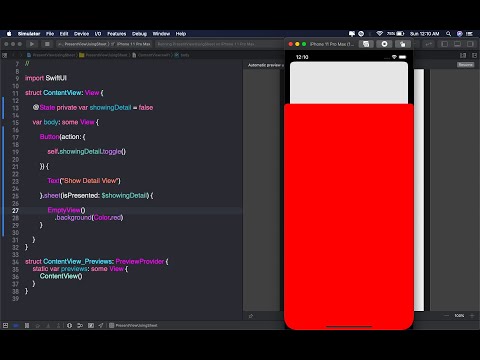Toggle the debug area hide icon at bottom left
480x360 pixels.
pos(5,325)
